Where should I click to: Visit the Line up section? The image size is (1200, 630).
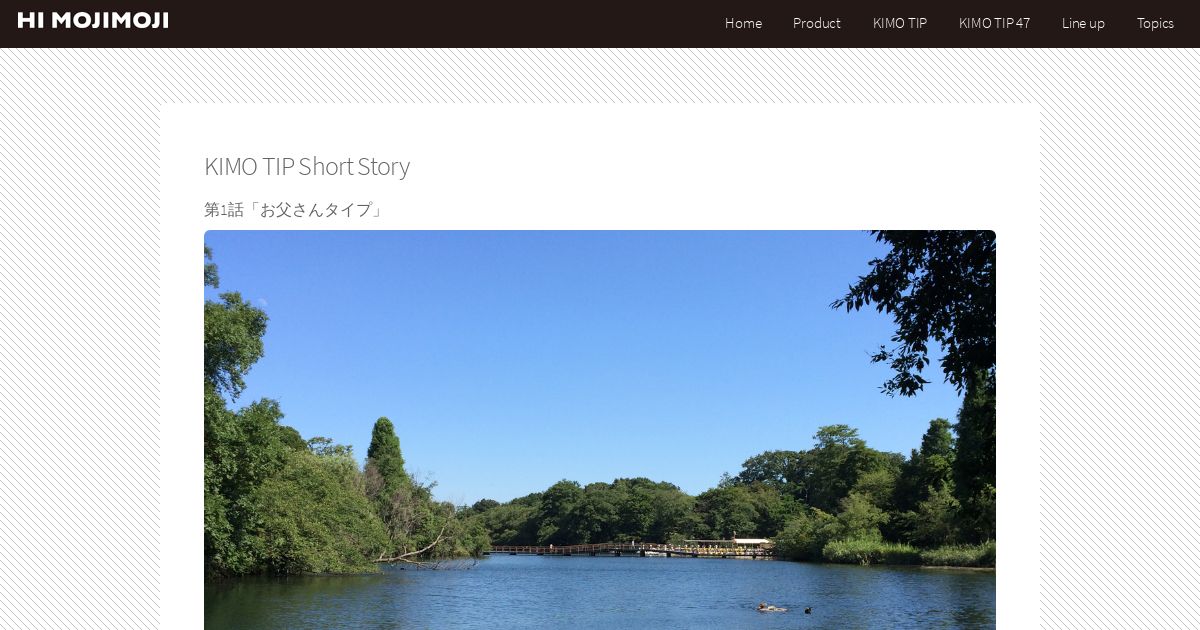pyautogui.click(x=1083, y=23)
